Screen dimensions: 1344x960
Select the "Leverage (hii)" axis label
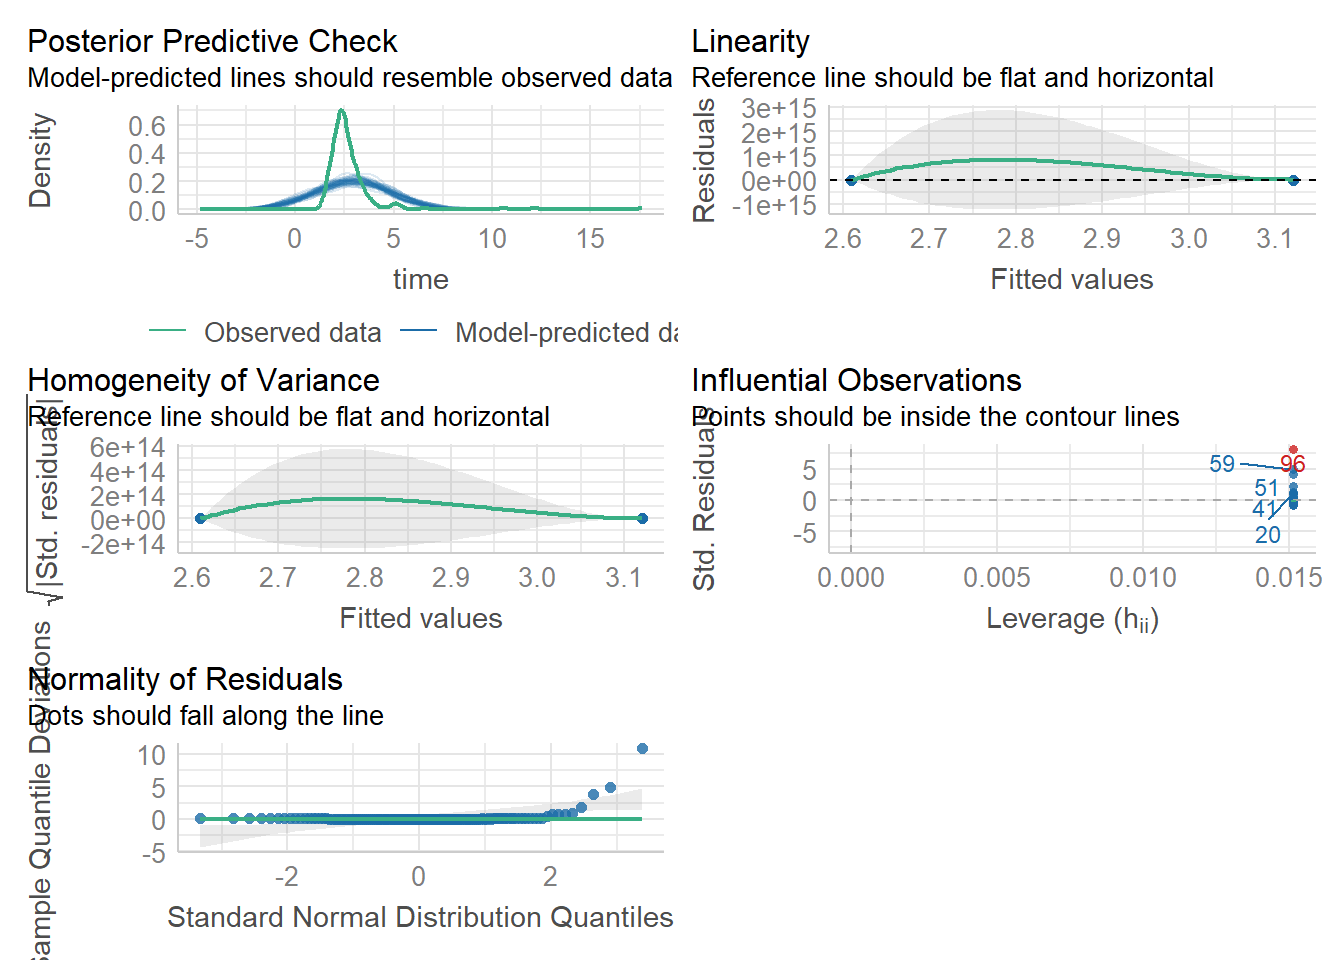[x=1072, y=619]
